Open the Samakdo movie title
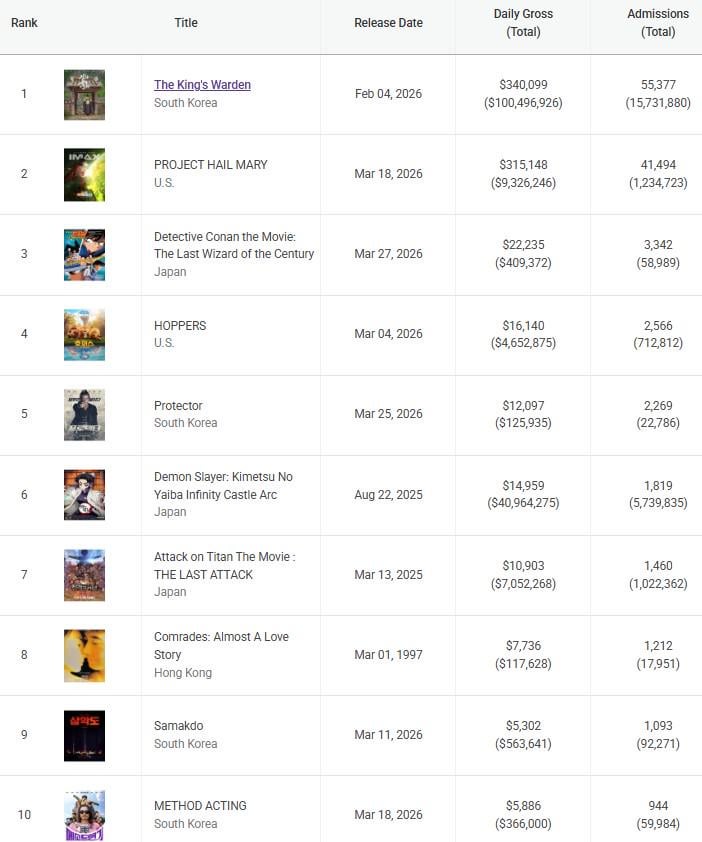702x842 pixels. coord(179,726)
